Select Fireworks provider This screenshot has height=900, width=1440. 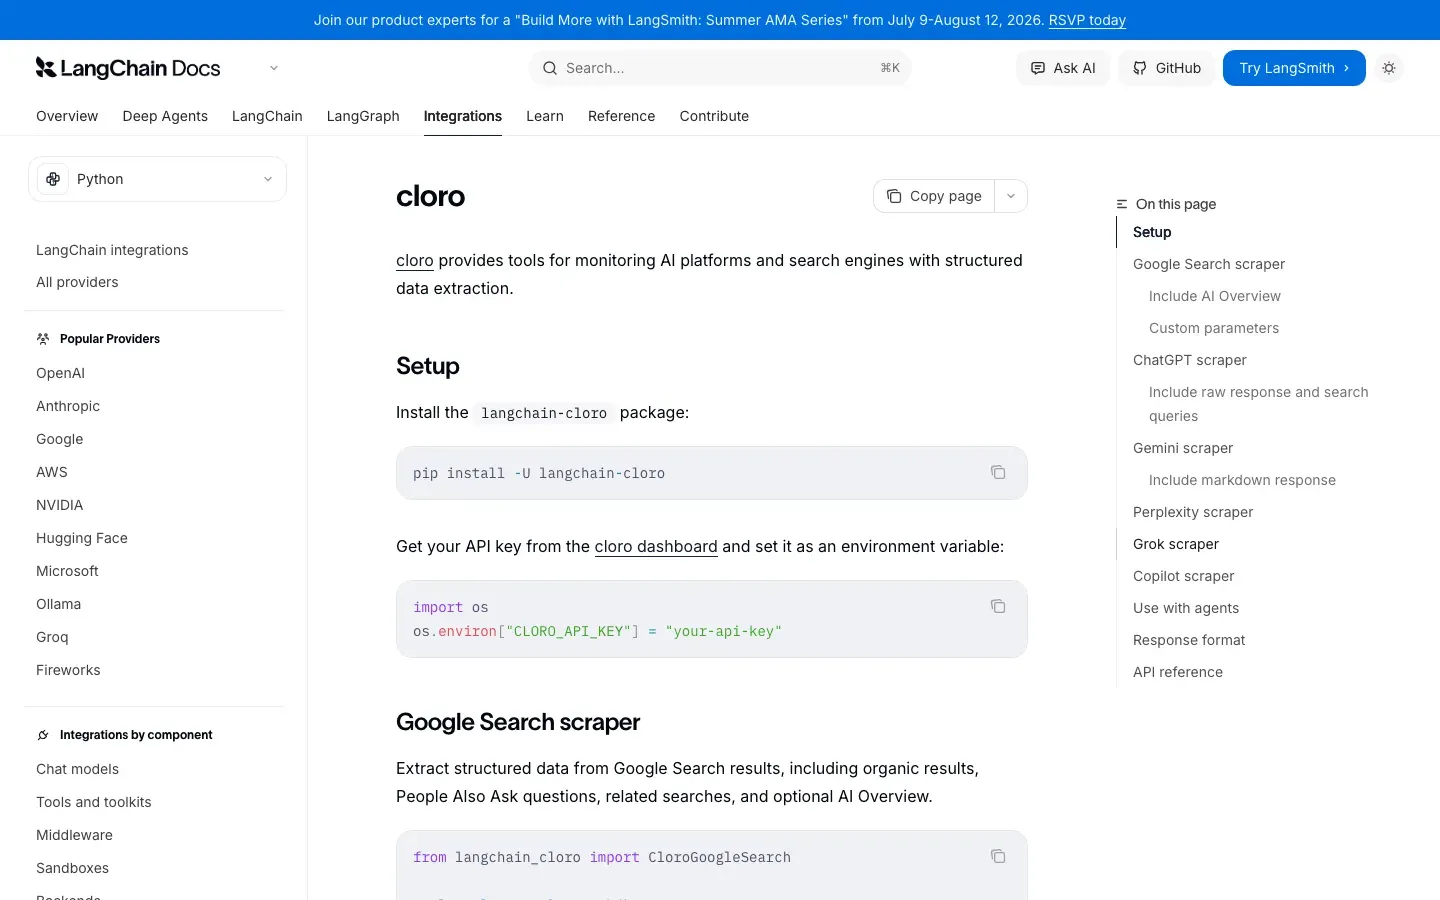[68, 670]
